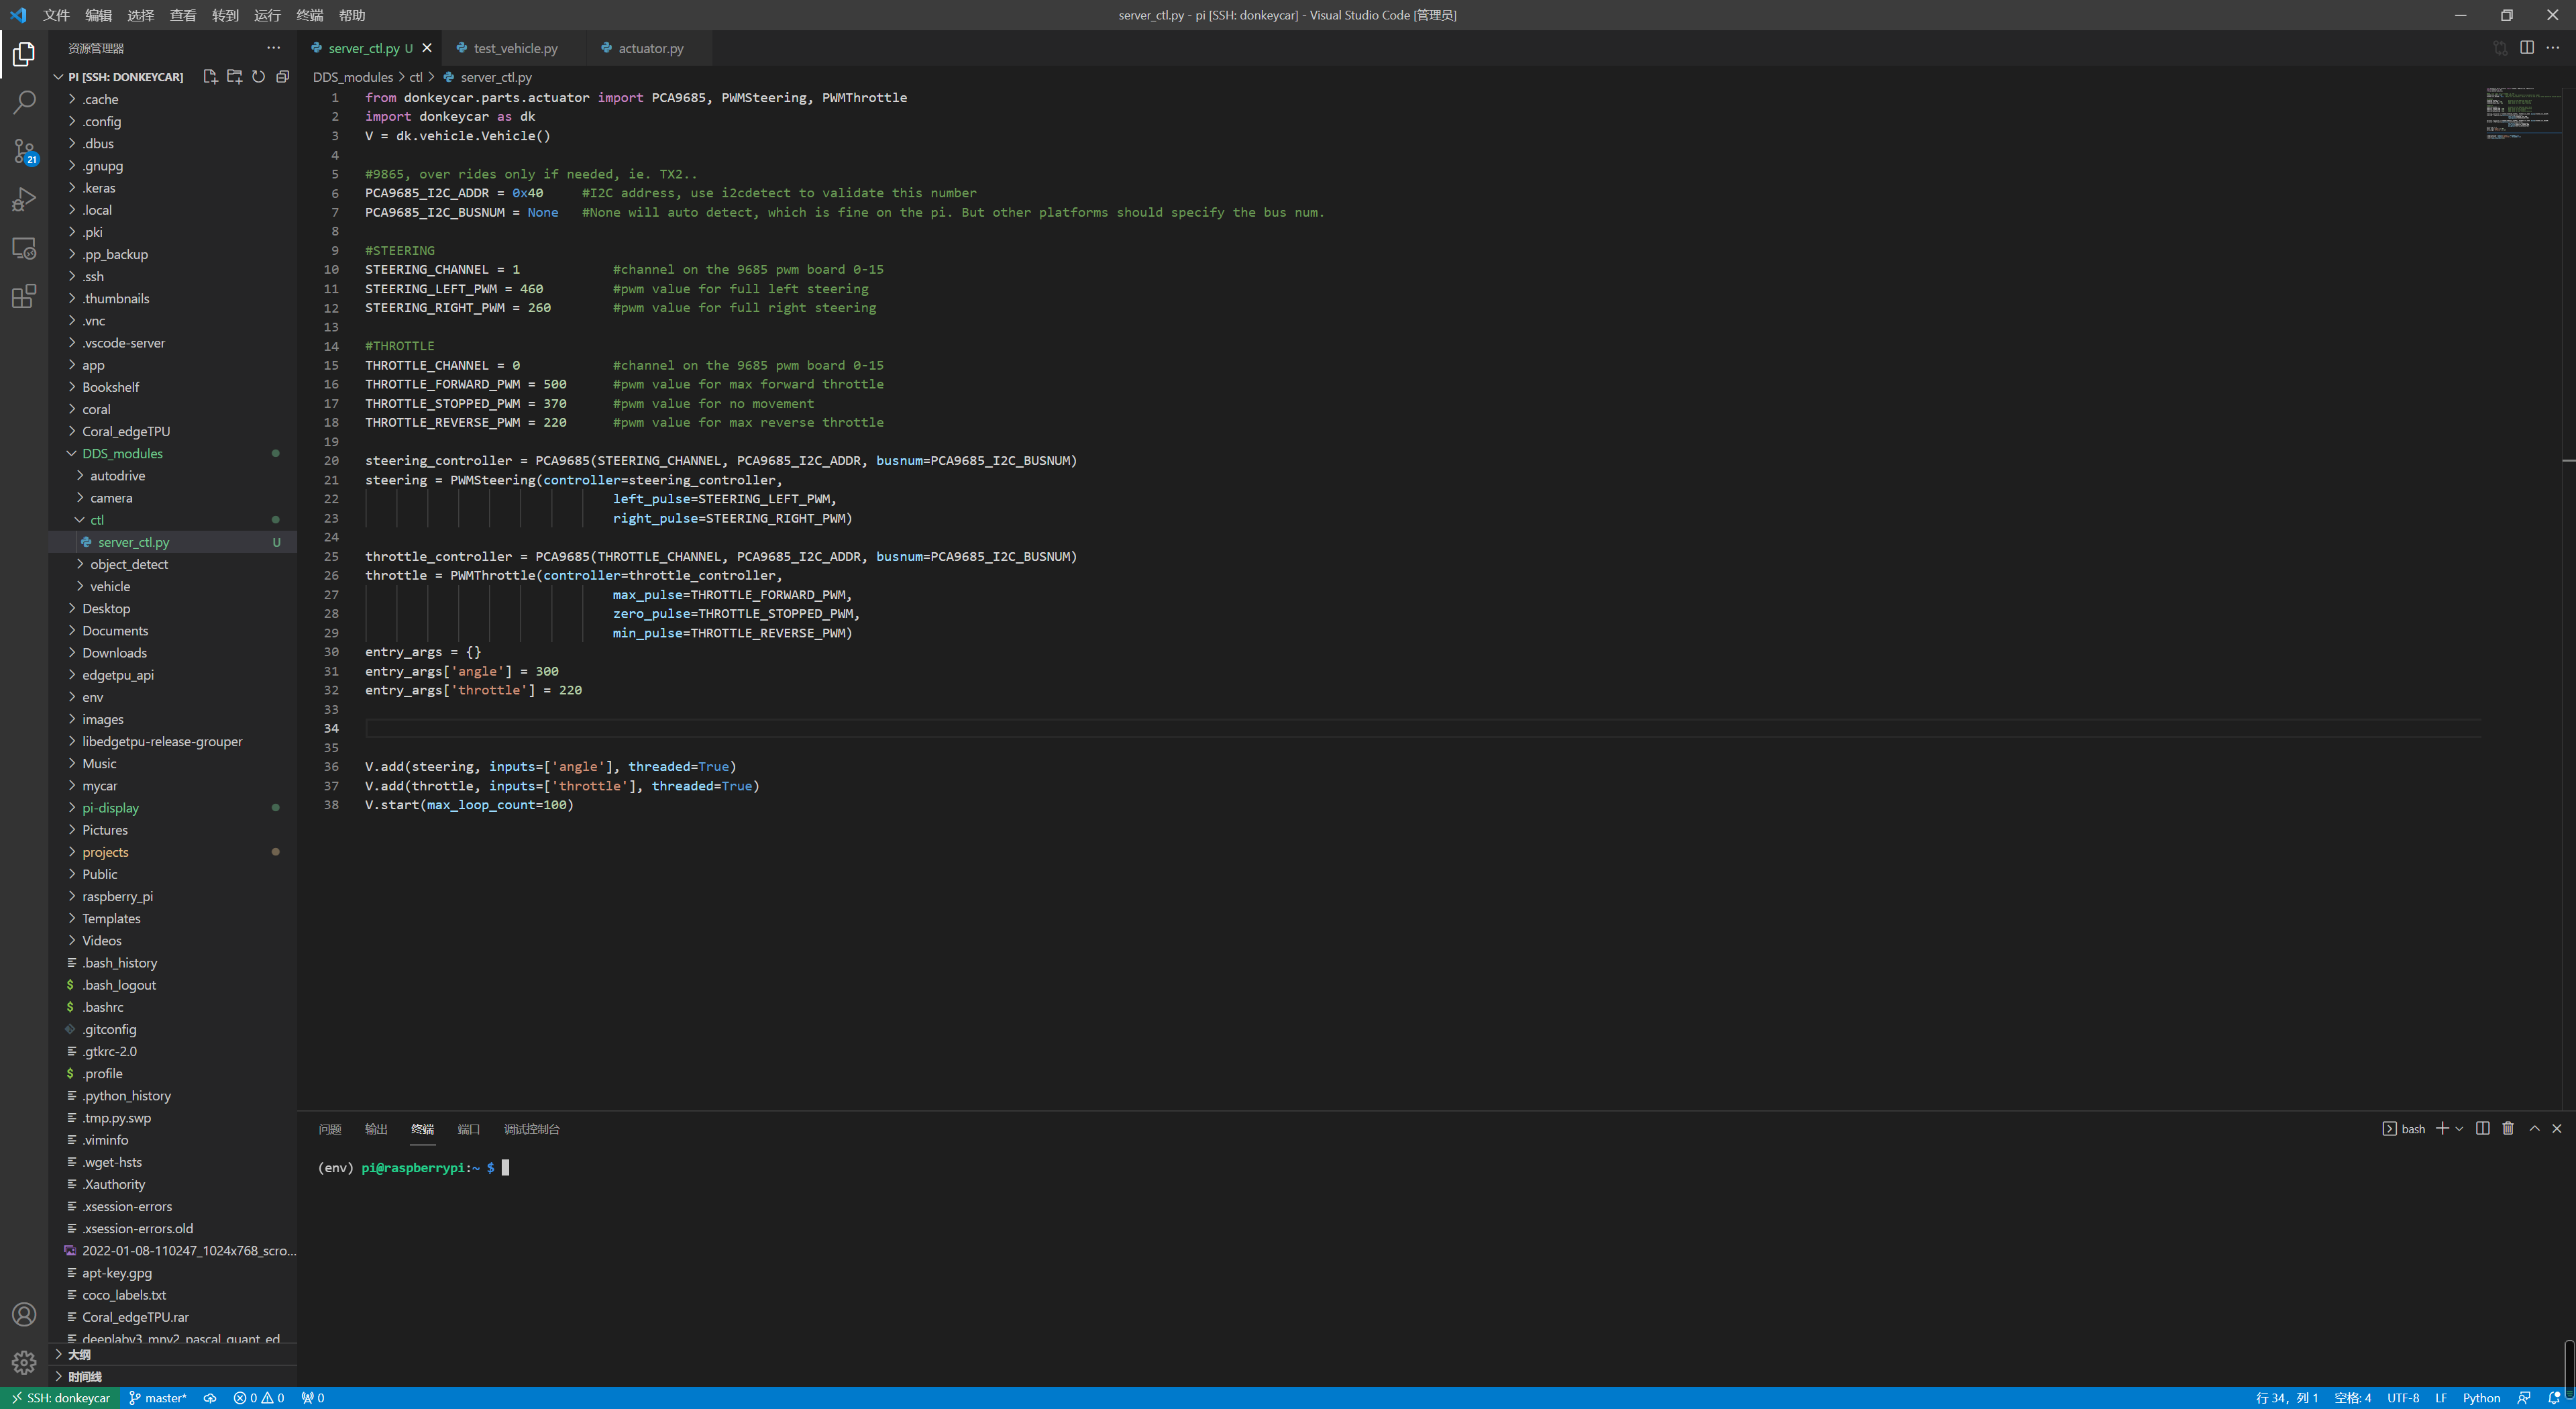The height and width of the screenshot is (1409, 2576).
Task: Open the 终端 menu in menu bar
Action: point(310,15)
